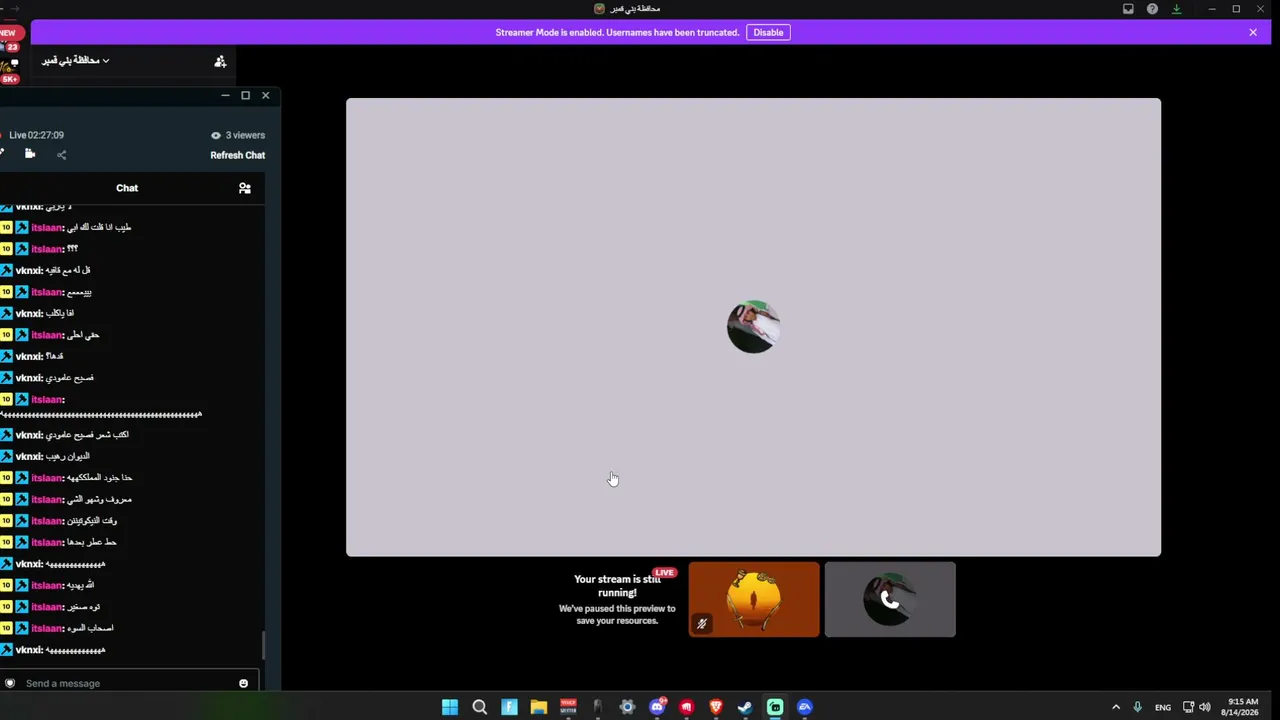Open File Explorer from taskbar
Viewport: 1280px width, 720px height.
point(538,707)
